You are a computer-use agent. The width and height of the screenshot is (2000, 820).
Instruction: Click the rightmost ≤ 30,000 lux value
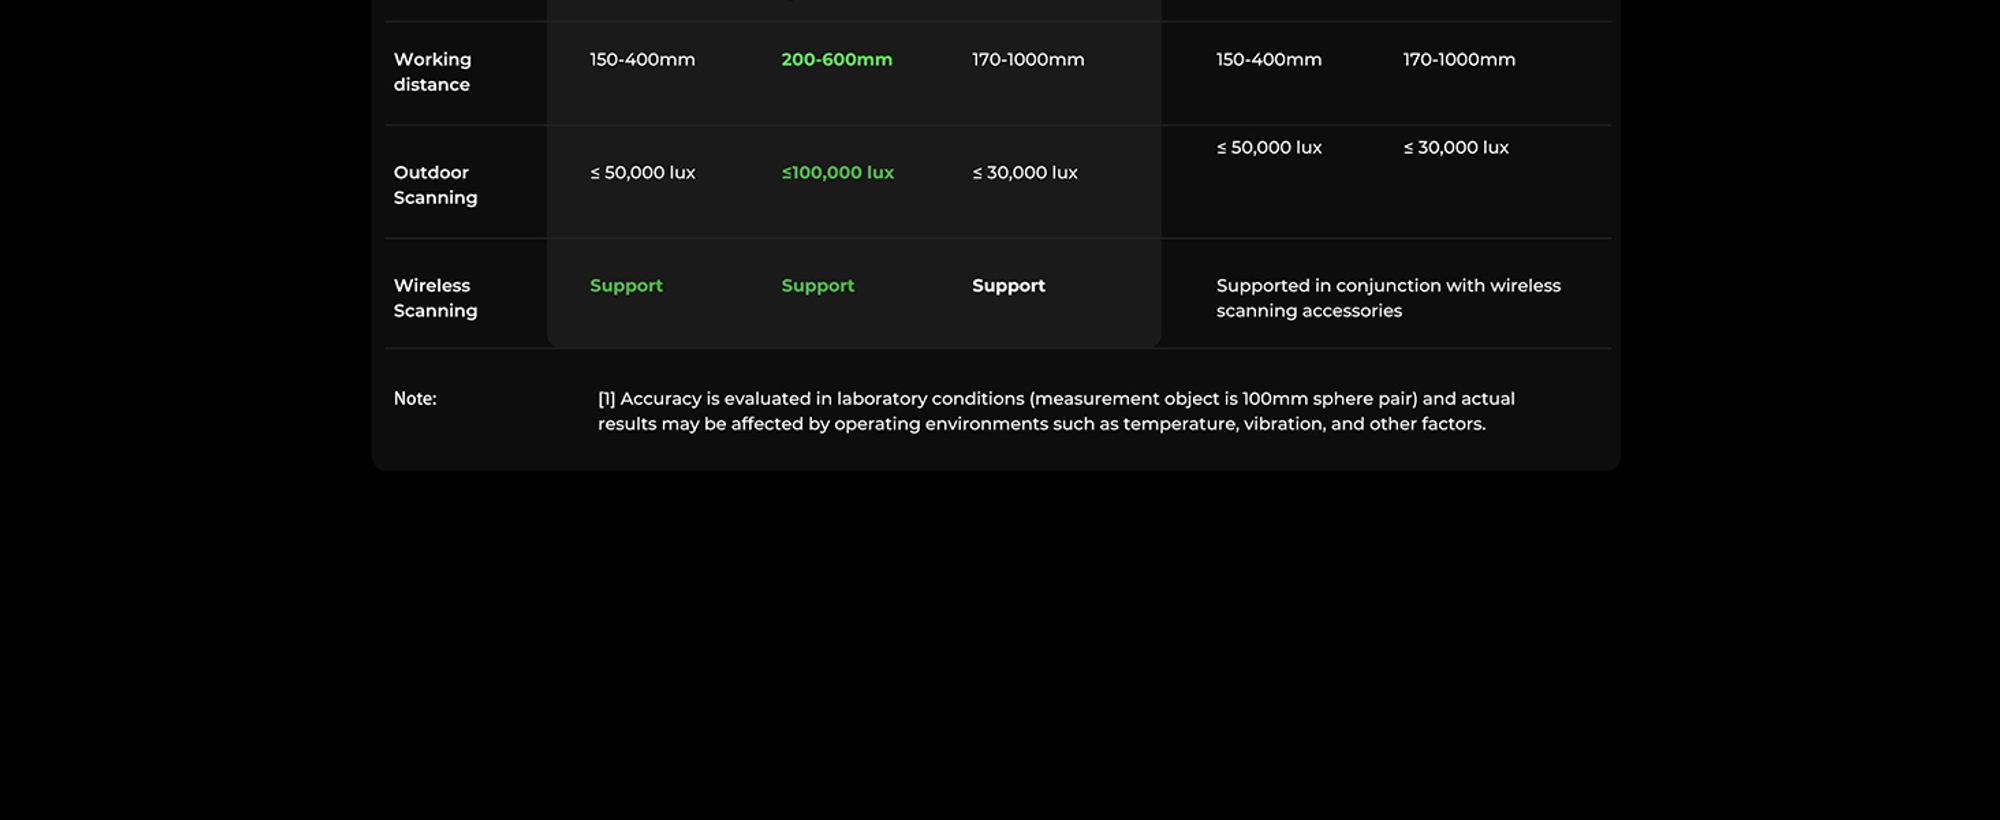click(x=1456, y=148)
